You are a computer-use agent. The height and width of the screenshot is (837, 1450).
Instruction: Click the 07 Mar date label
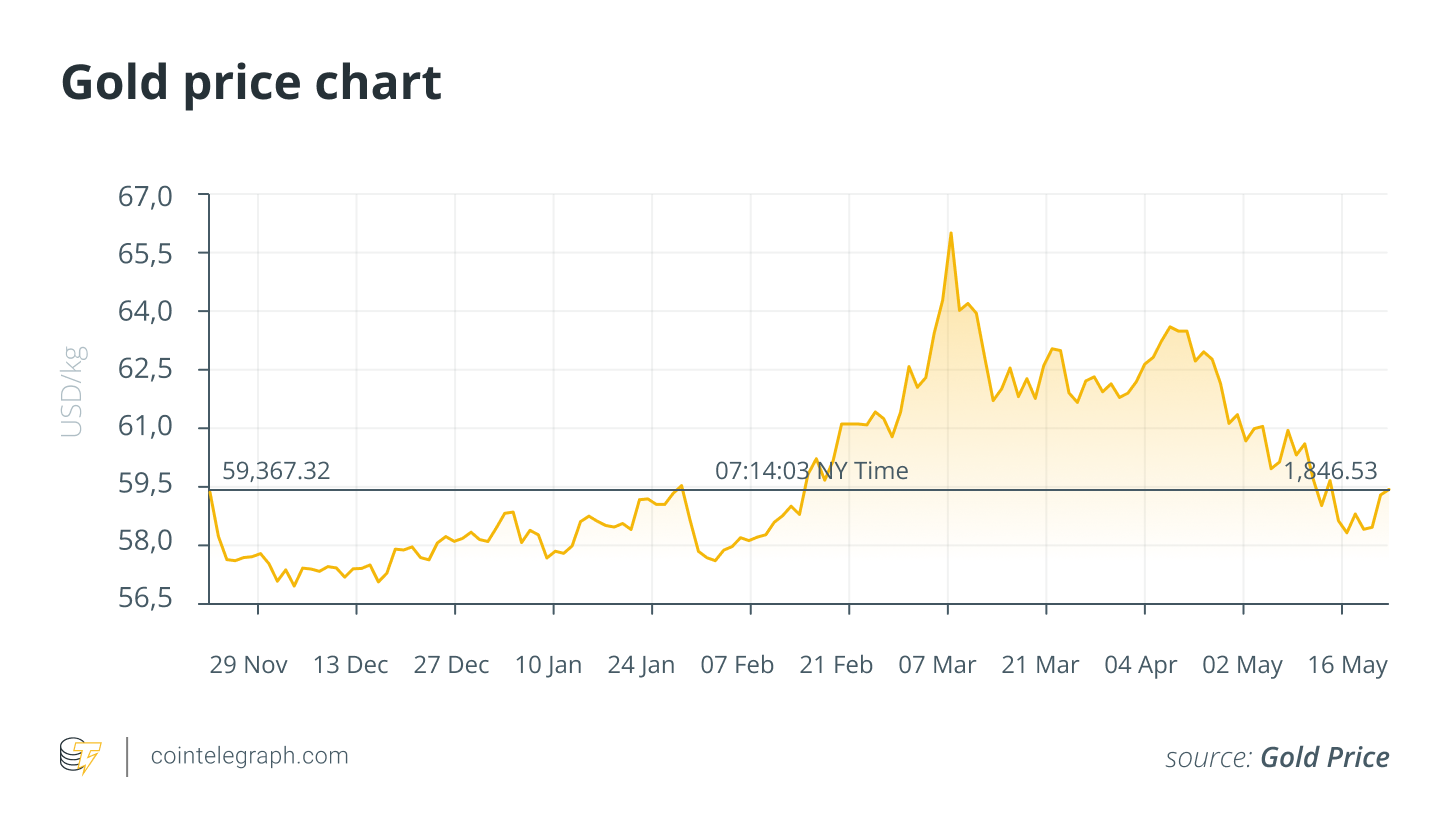[x=937, y=665]
